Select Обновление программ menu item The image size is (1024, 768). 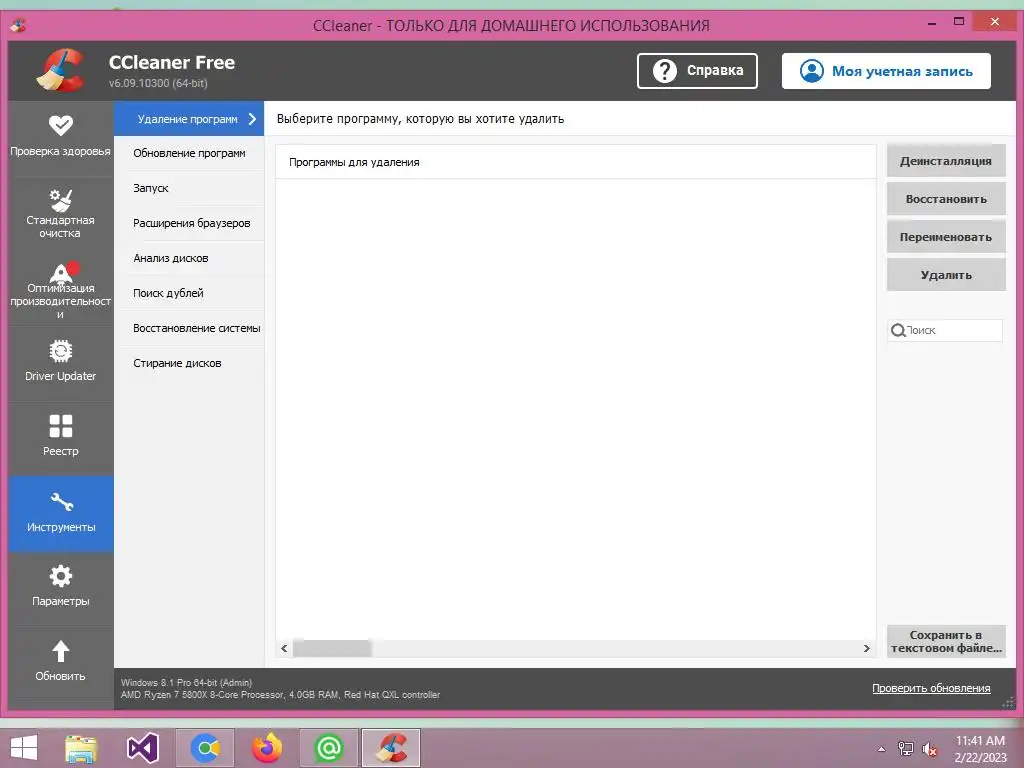tap(189, 153)
